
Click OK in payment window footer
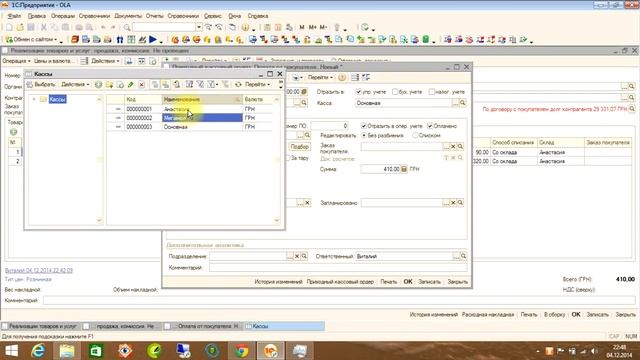click(408, 282)
